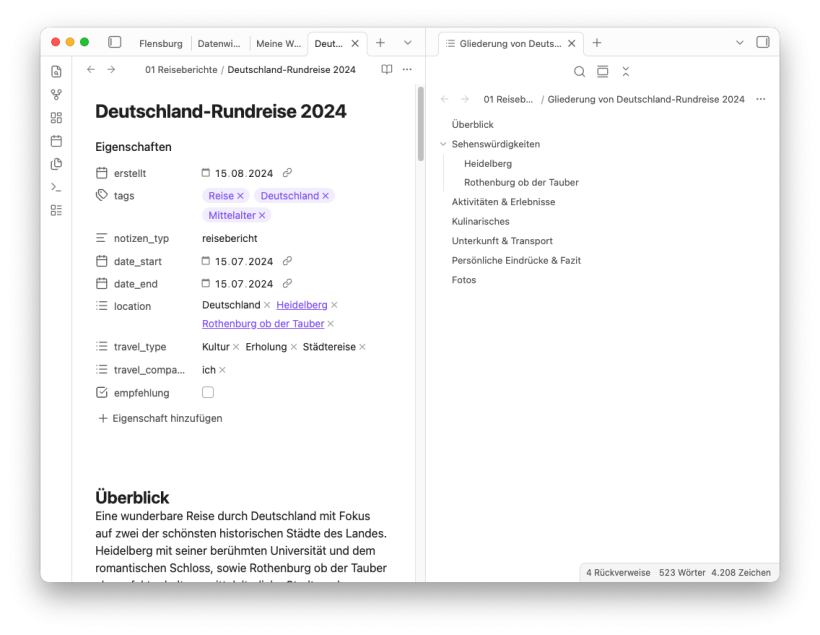This screenshot has height=635, width=820.
Task: Remove the Mittelalter tag
Action: tap(262, 215)
